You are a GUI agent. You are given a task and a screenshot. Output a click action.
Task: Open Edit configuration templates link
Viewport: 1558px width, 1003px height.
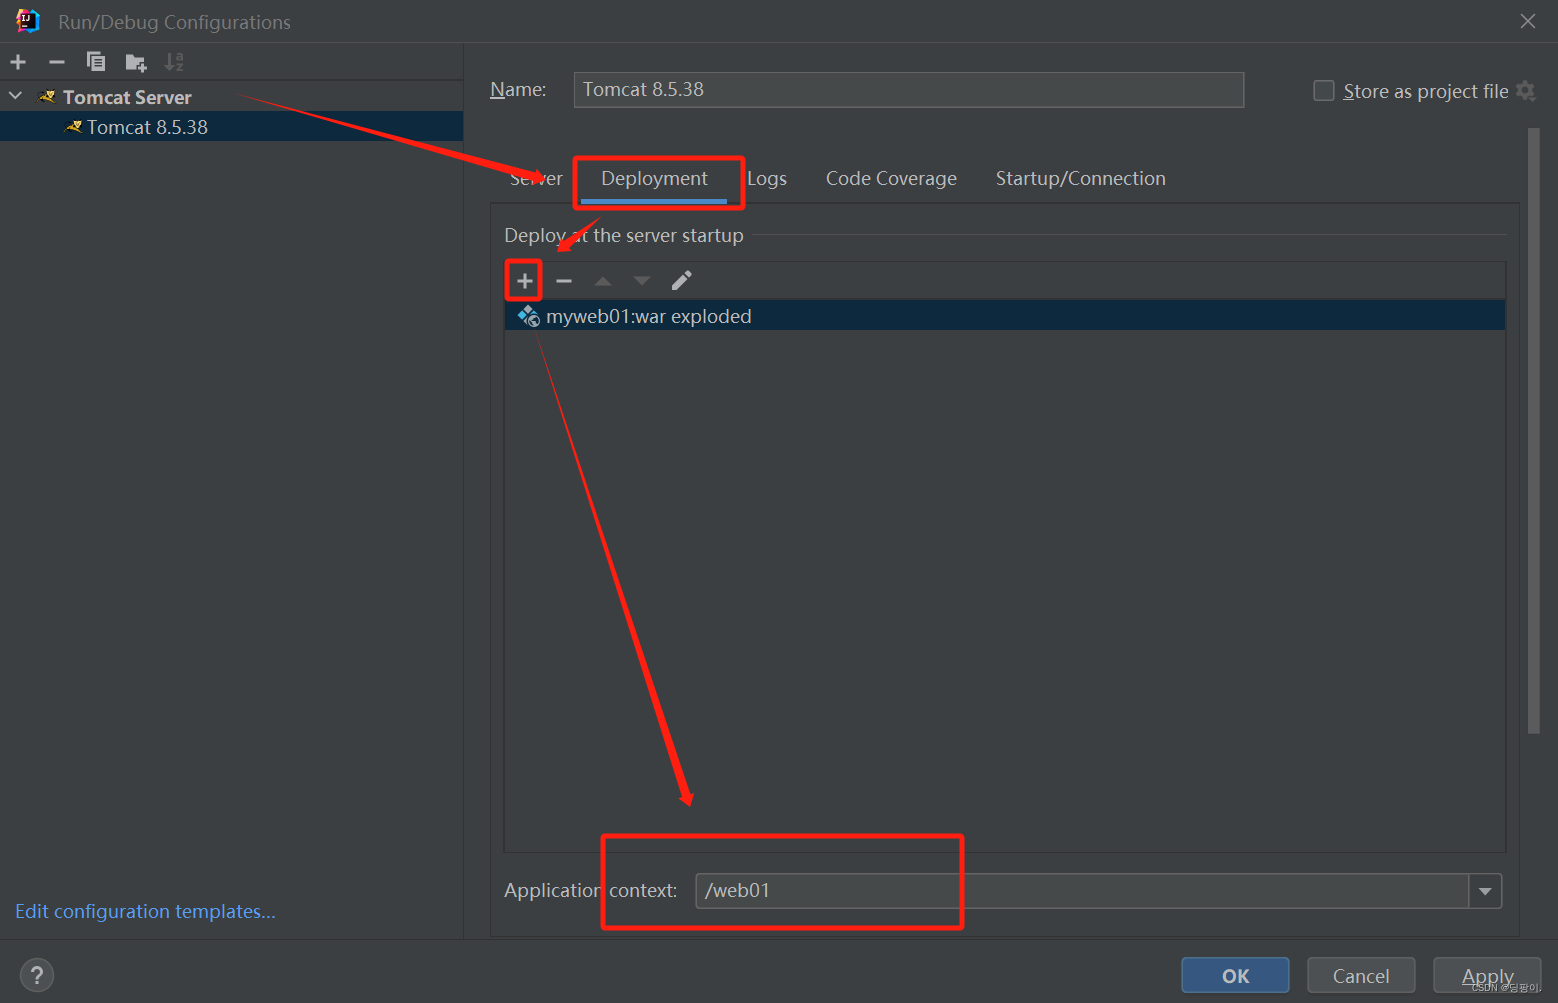(145, 911)
